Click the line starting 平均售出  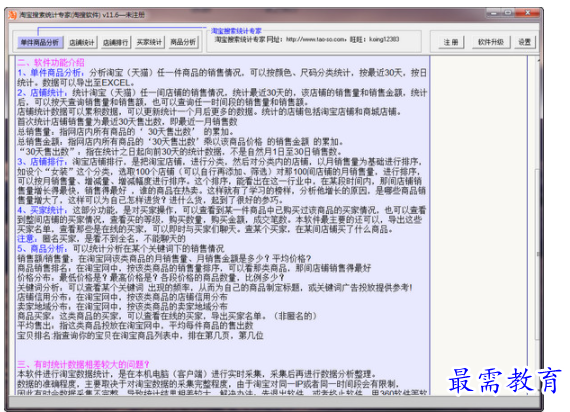135,325
